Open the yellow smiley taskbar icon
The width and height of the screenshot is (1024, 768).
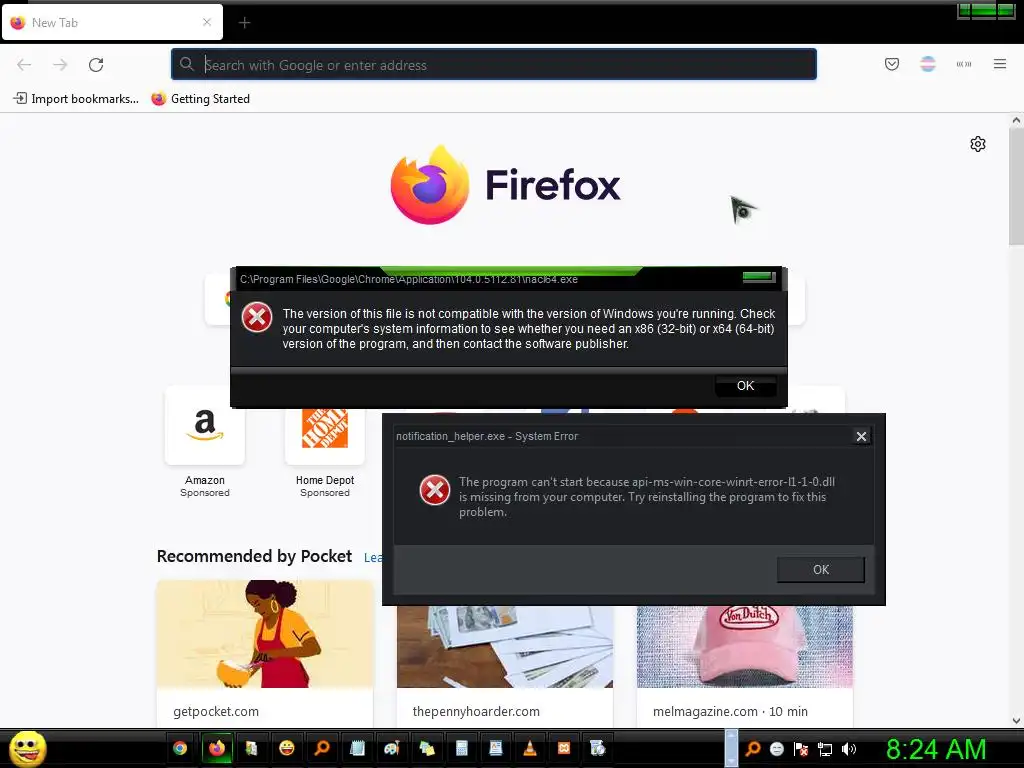coord(286,748)
